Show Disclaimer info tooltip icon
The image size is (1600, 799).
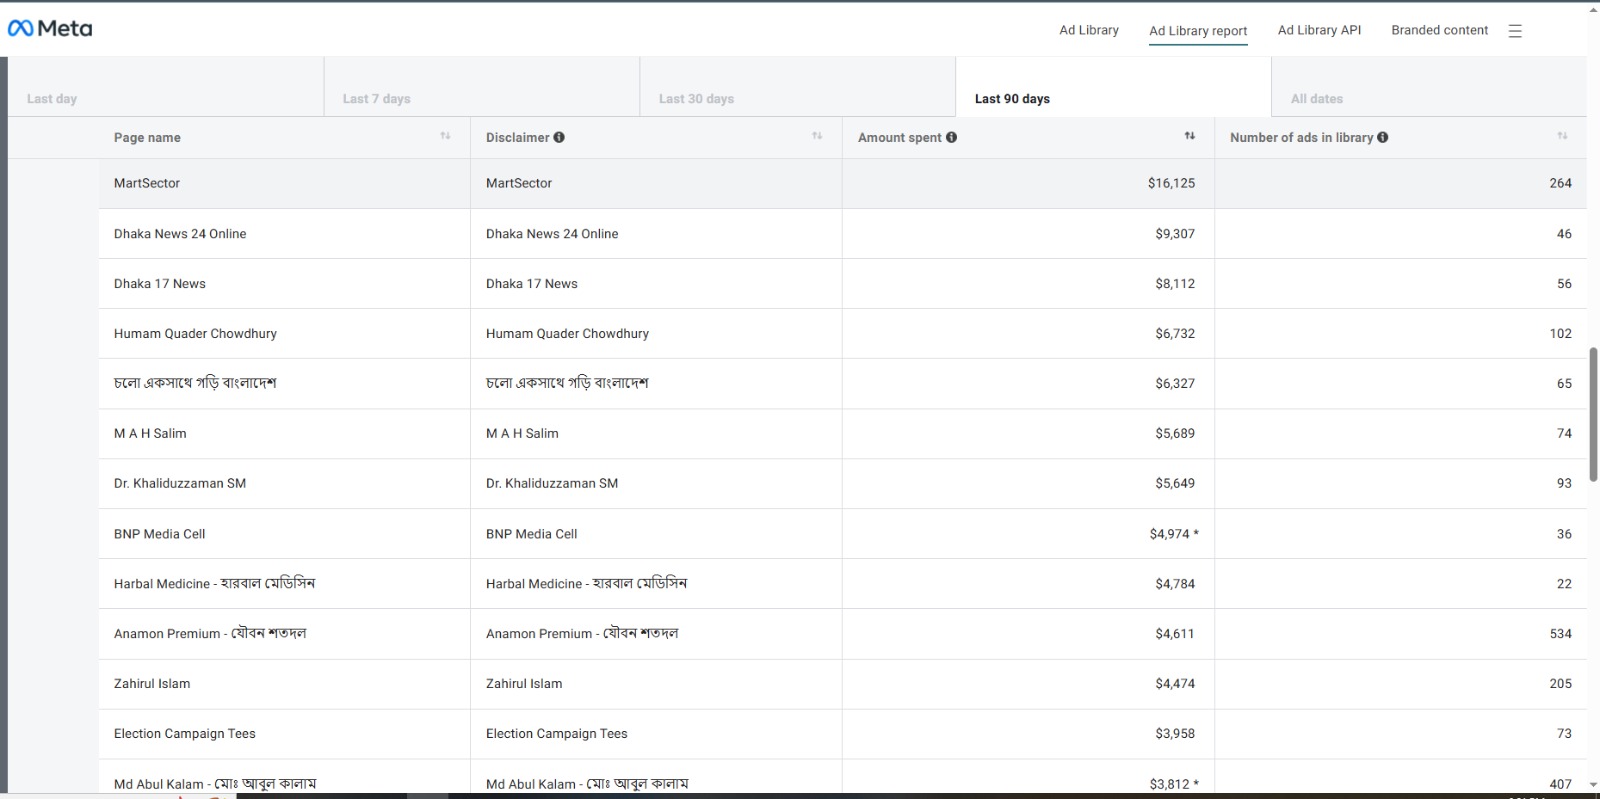point(559,137)
